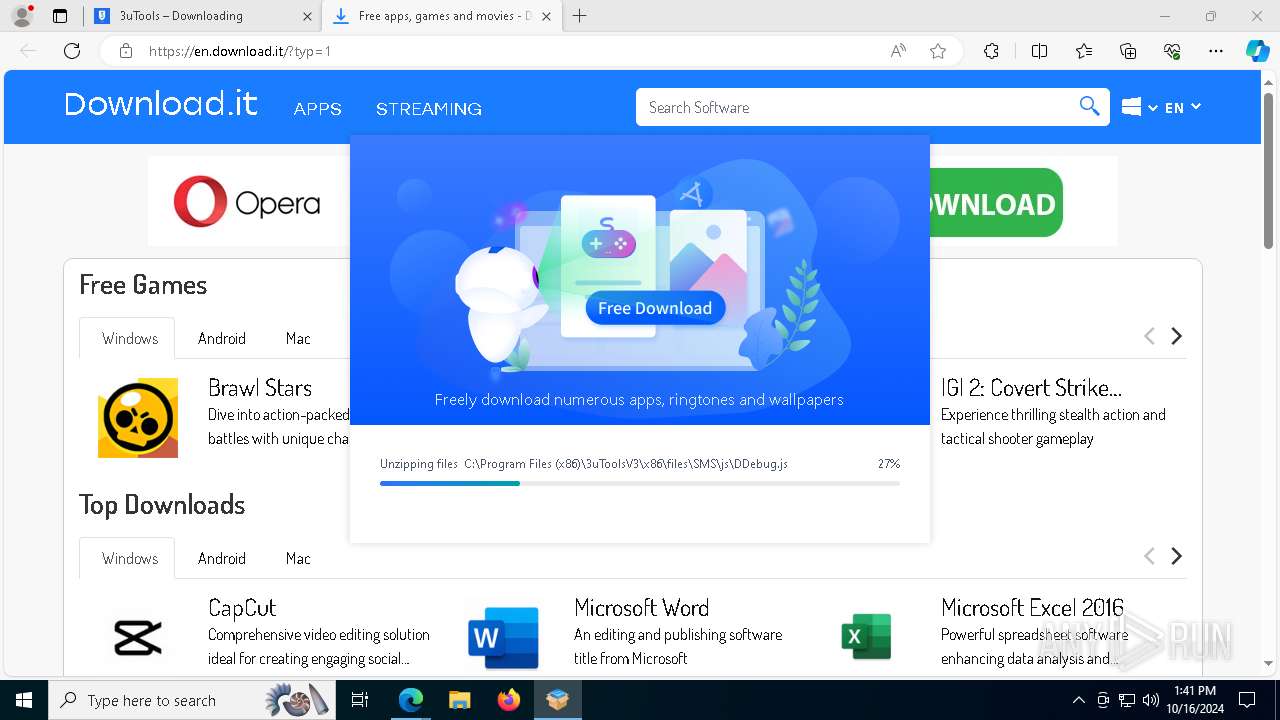The width and height of the screenshot is (1280, 720).
Task: Click the Free Download button
Action: (x=655, y=308)
